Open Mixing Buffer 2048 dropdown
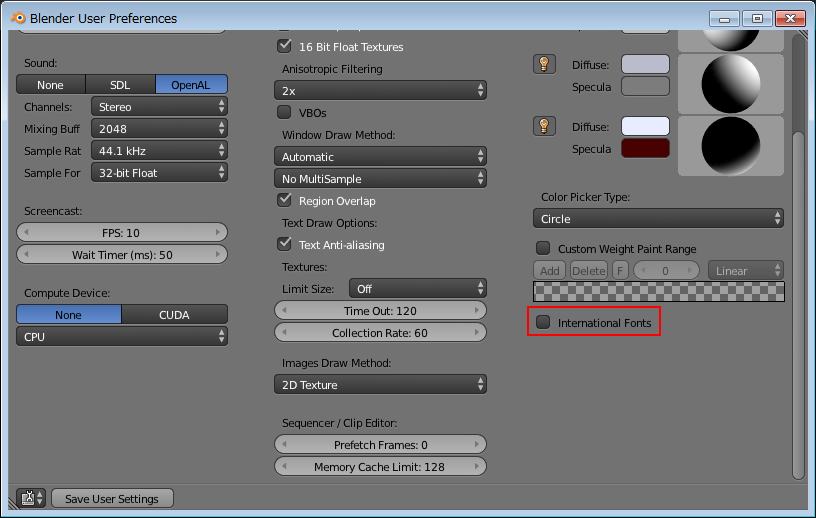Screen dimensions: 816x518 click(159, 129)
